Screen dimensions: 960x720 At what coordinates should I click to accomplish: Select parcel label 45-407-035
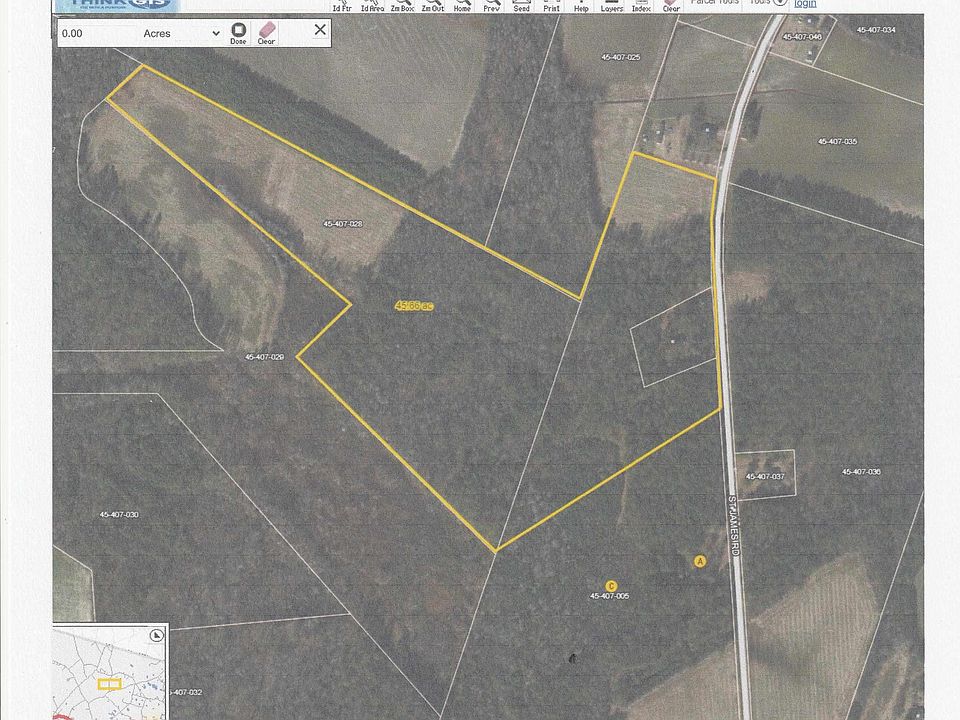838,142
